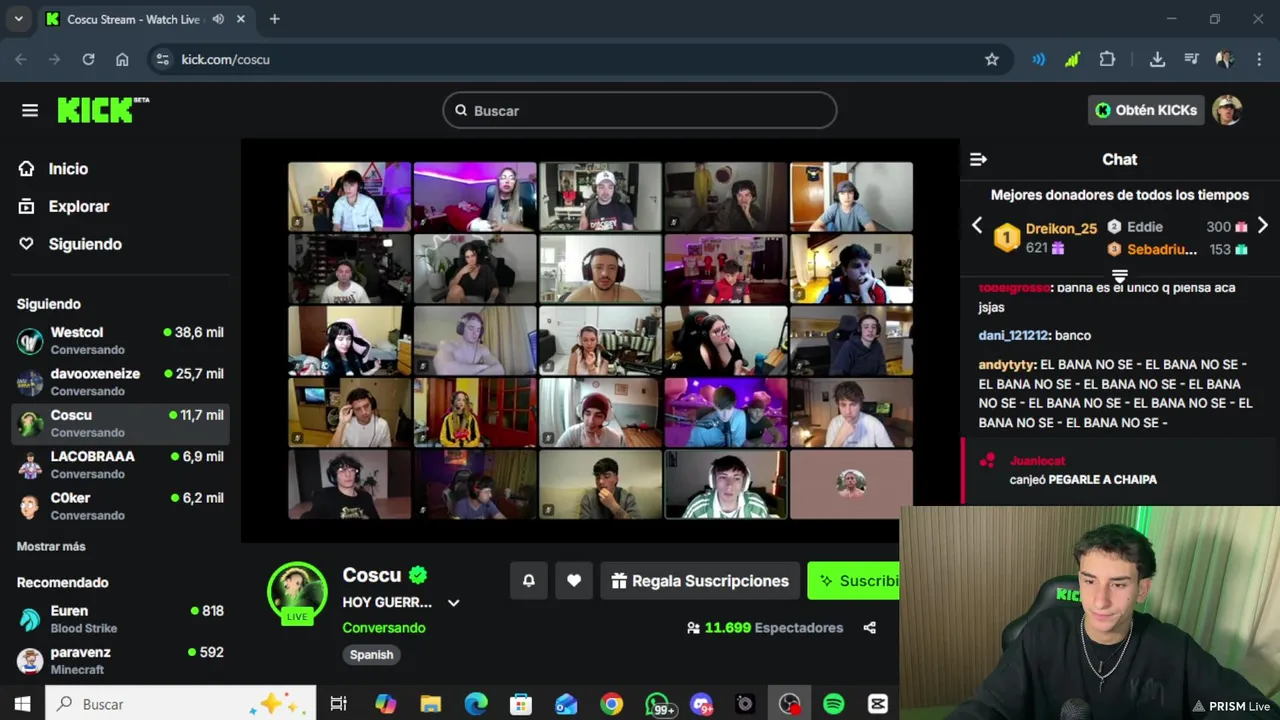The image size is (1280, 720).
Task: Open the Kick hamburger sidebar menu
Action: (x=30, y=110)
